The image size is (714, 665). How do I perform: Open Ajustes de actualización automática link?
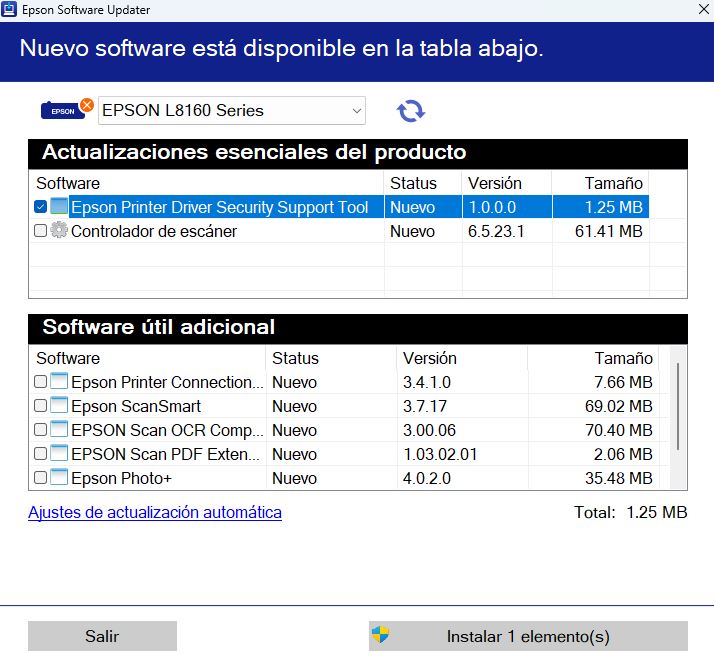point(155,512)
